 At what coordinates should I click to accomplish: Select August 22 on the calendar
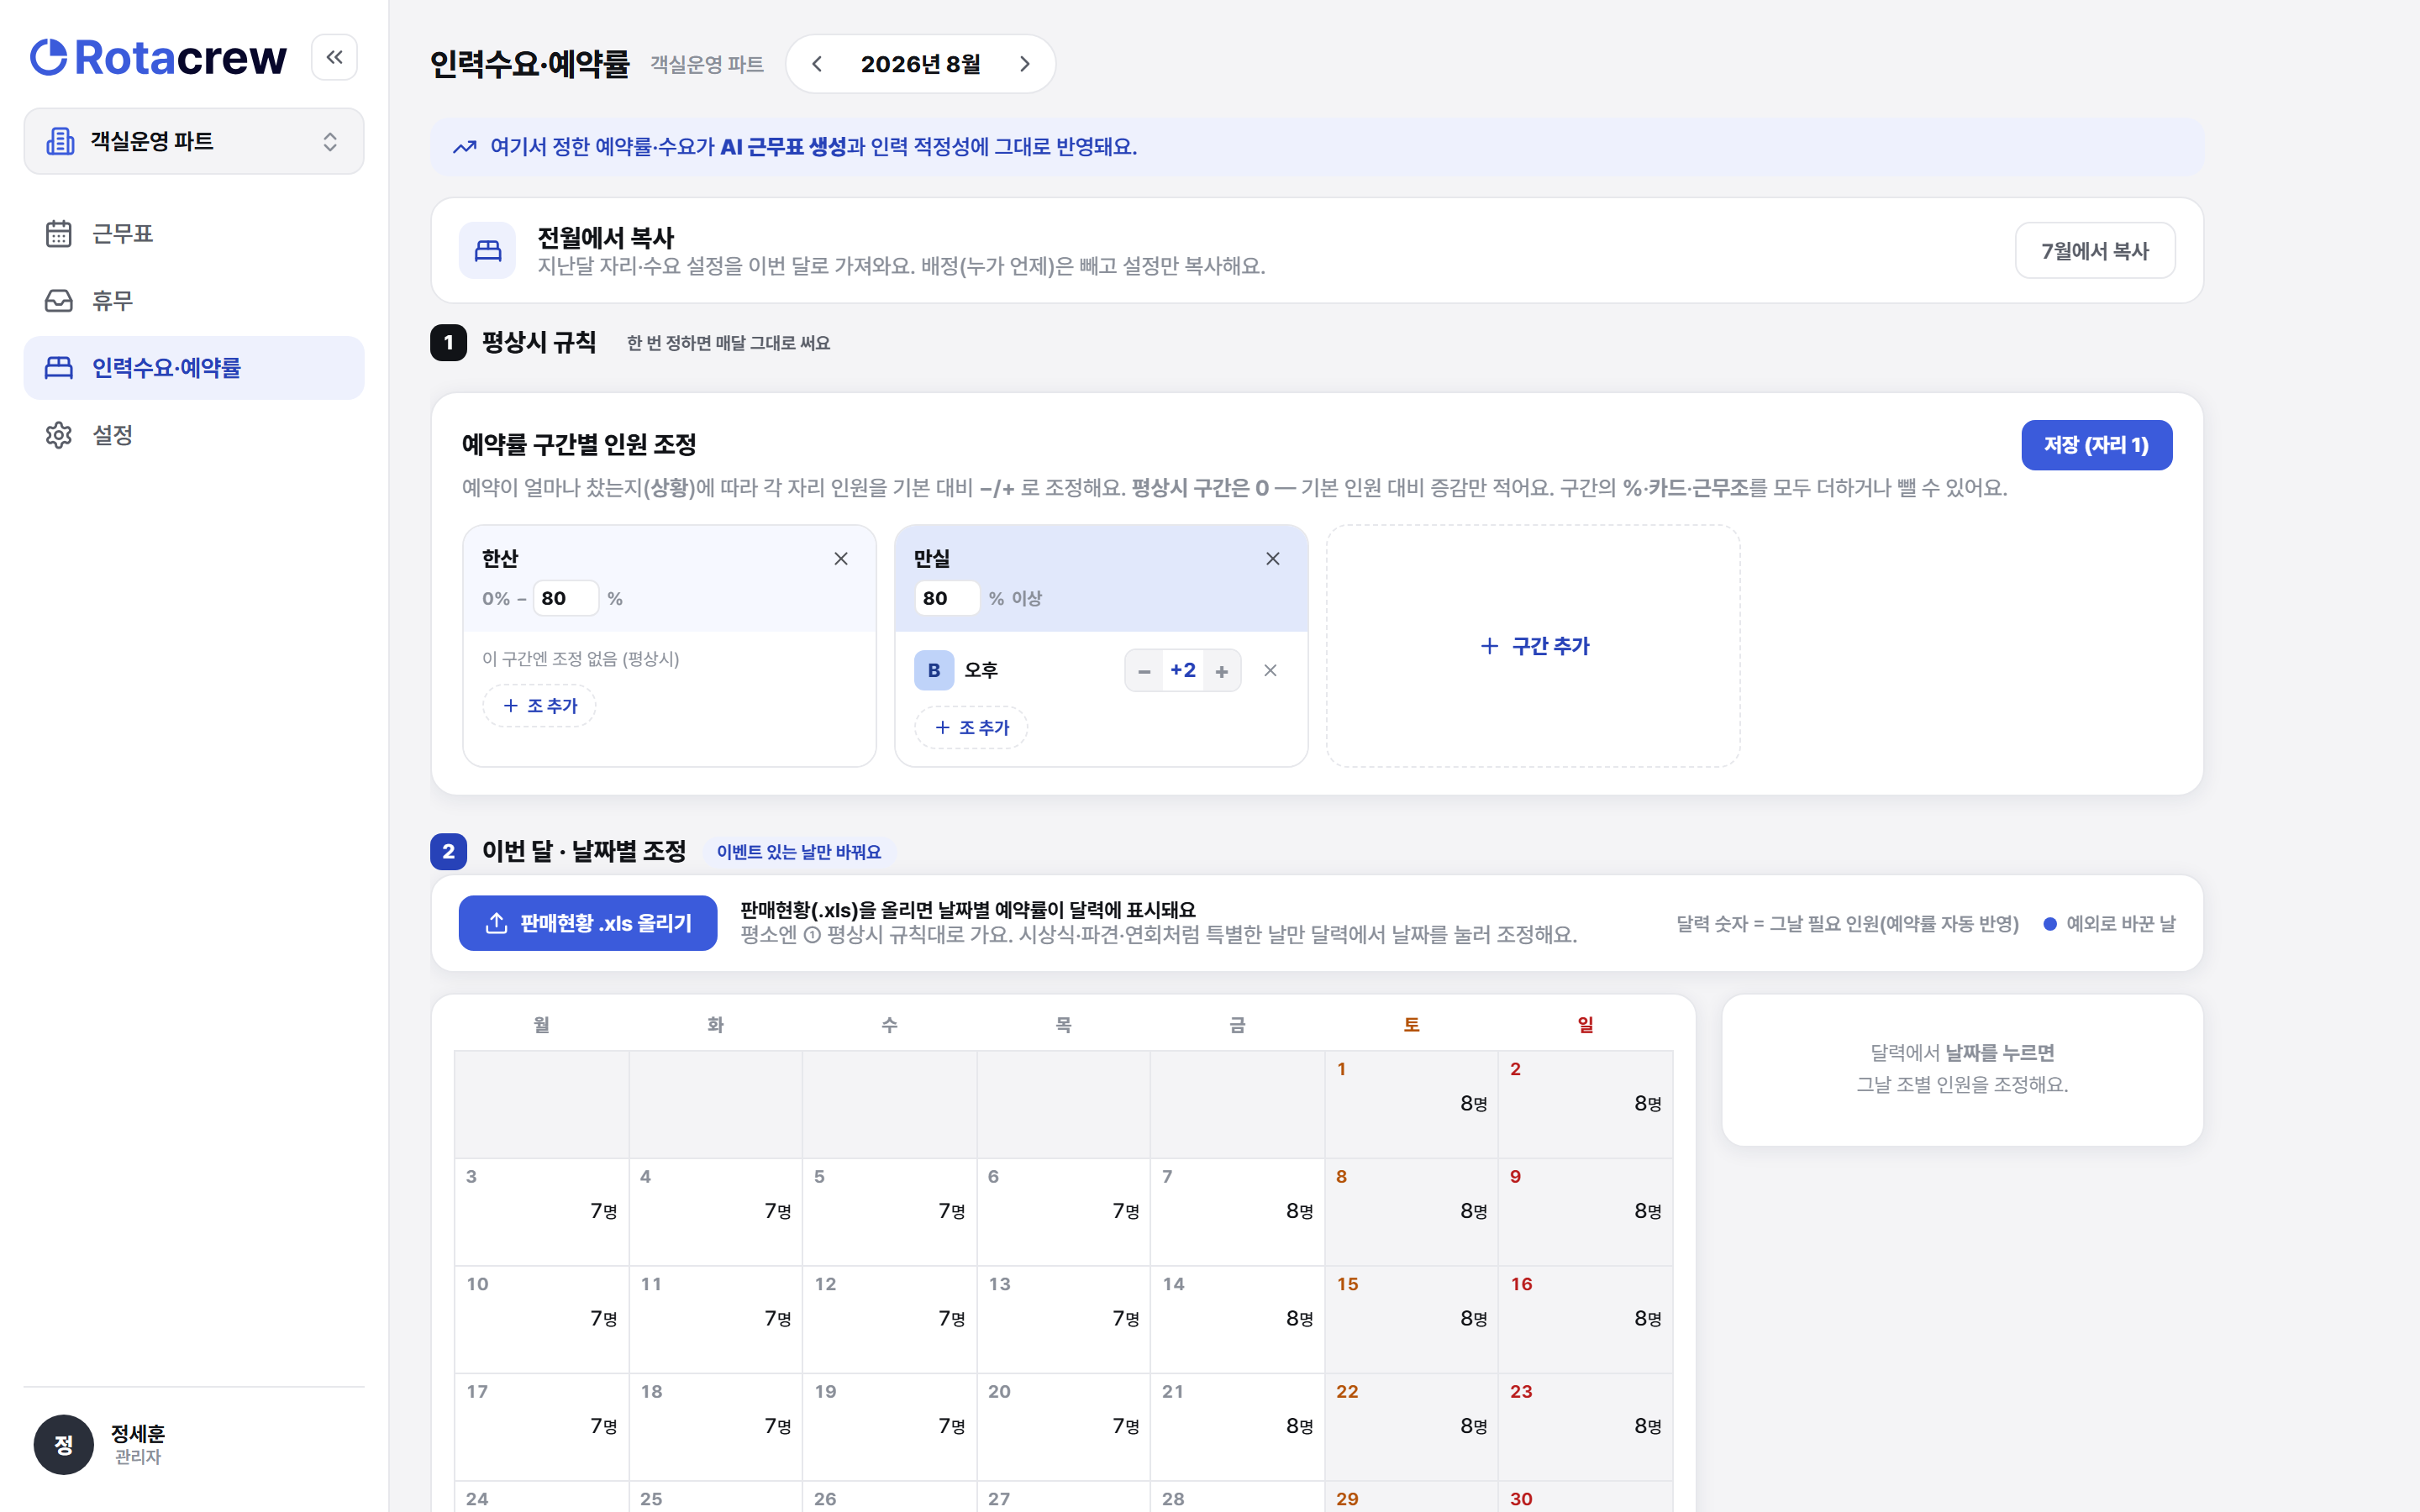click(1411, 1427)
